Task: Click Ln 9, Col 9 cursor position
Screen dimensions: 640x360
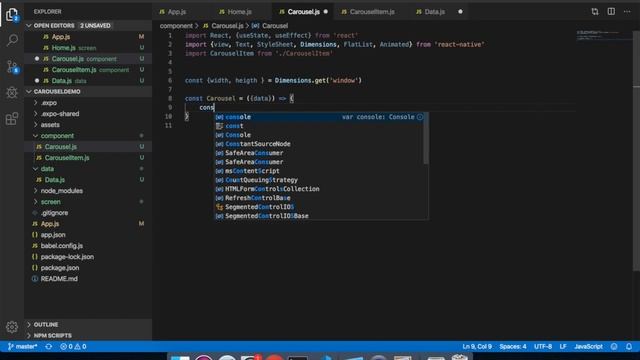Action: coord(477,347)
